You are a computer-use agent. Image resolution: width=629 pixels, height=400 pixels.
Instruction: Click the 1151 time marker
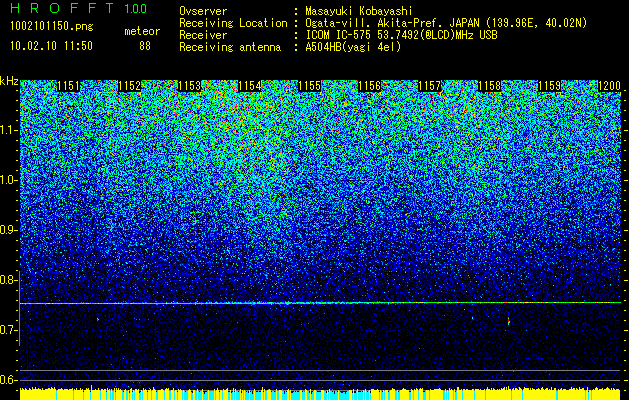[x=68, y=86]
